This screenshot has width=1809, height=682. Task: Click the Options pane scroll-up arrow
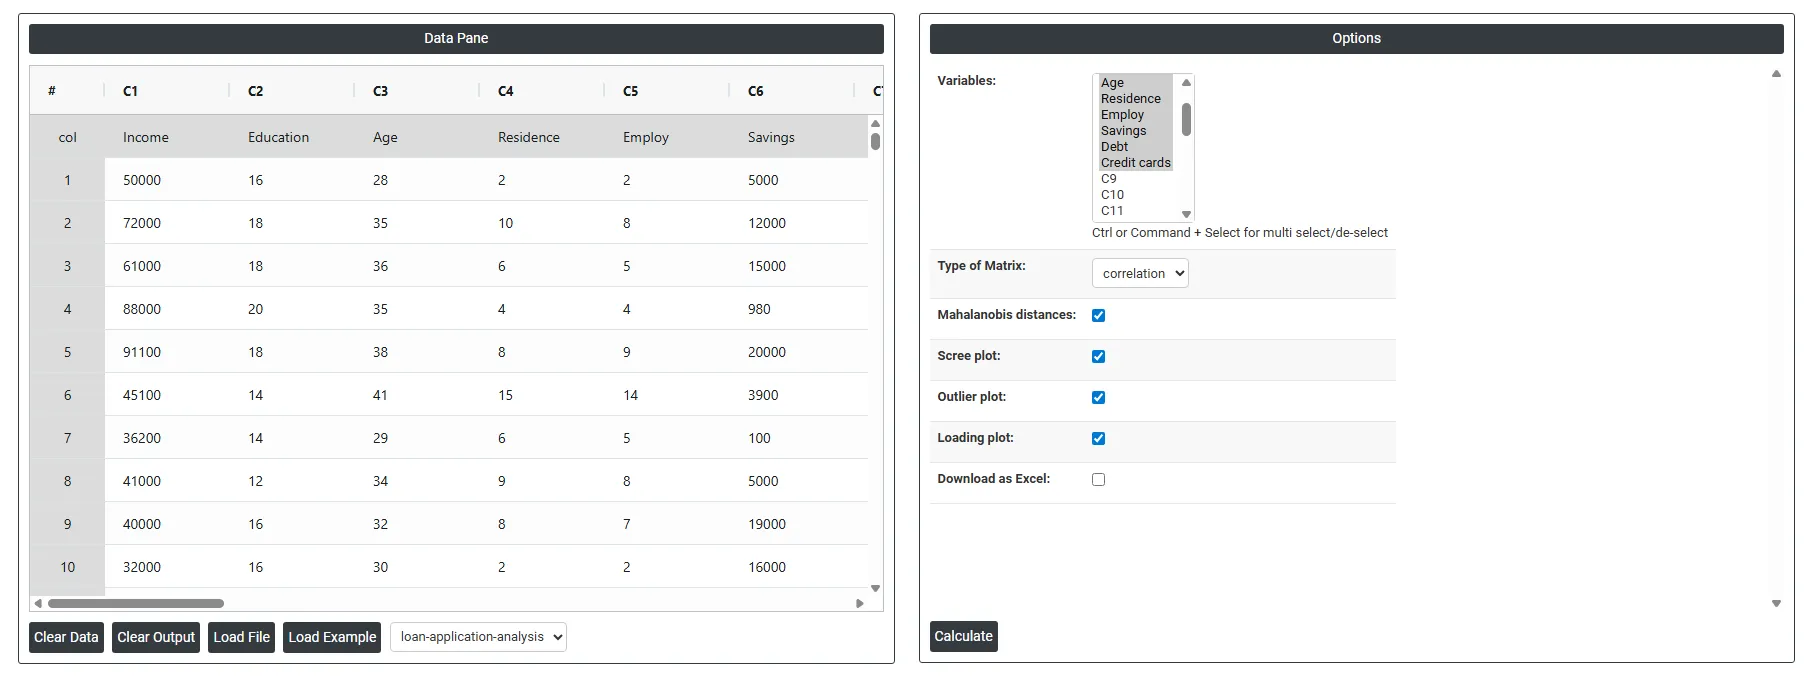point(1776,74)
